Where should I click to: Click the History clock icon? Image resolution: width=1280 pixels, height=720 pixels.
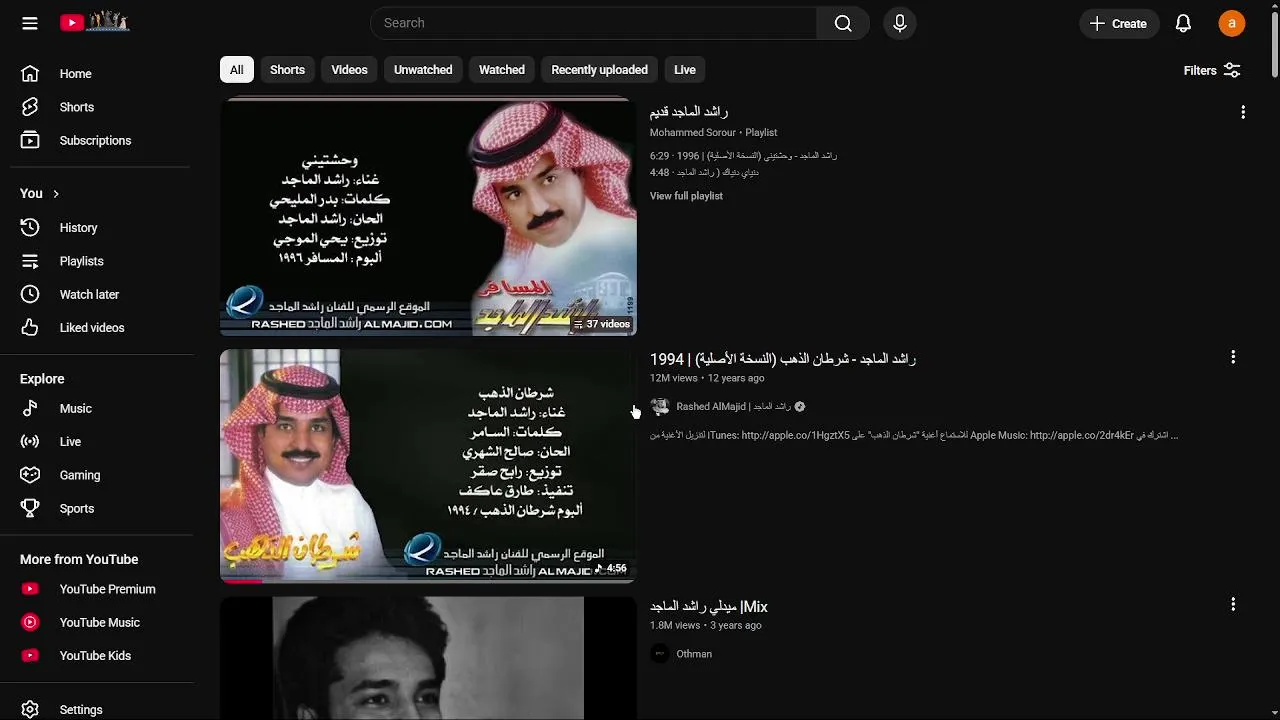(30, 227)
